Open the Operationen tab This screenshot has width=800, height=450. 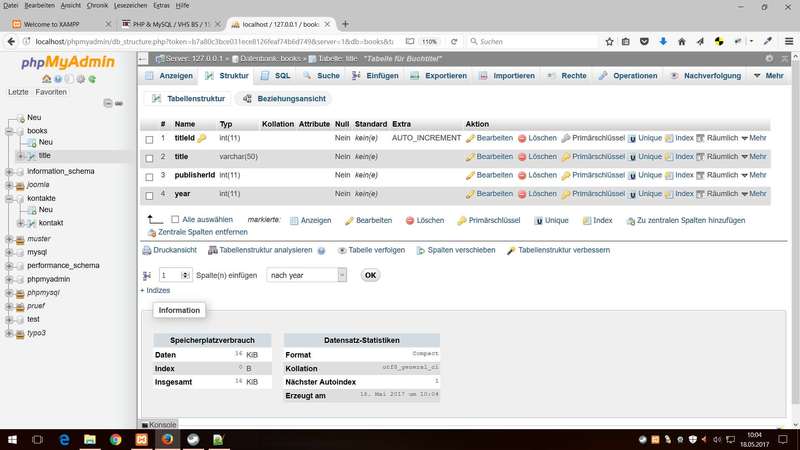tap(629, 76)
